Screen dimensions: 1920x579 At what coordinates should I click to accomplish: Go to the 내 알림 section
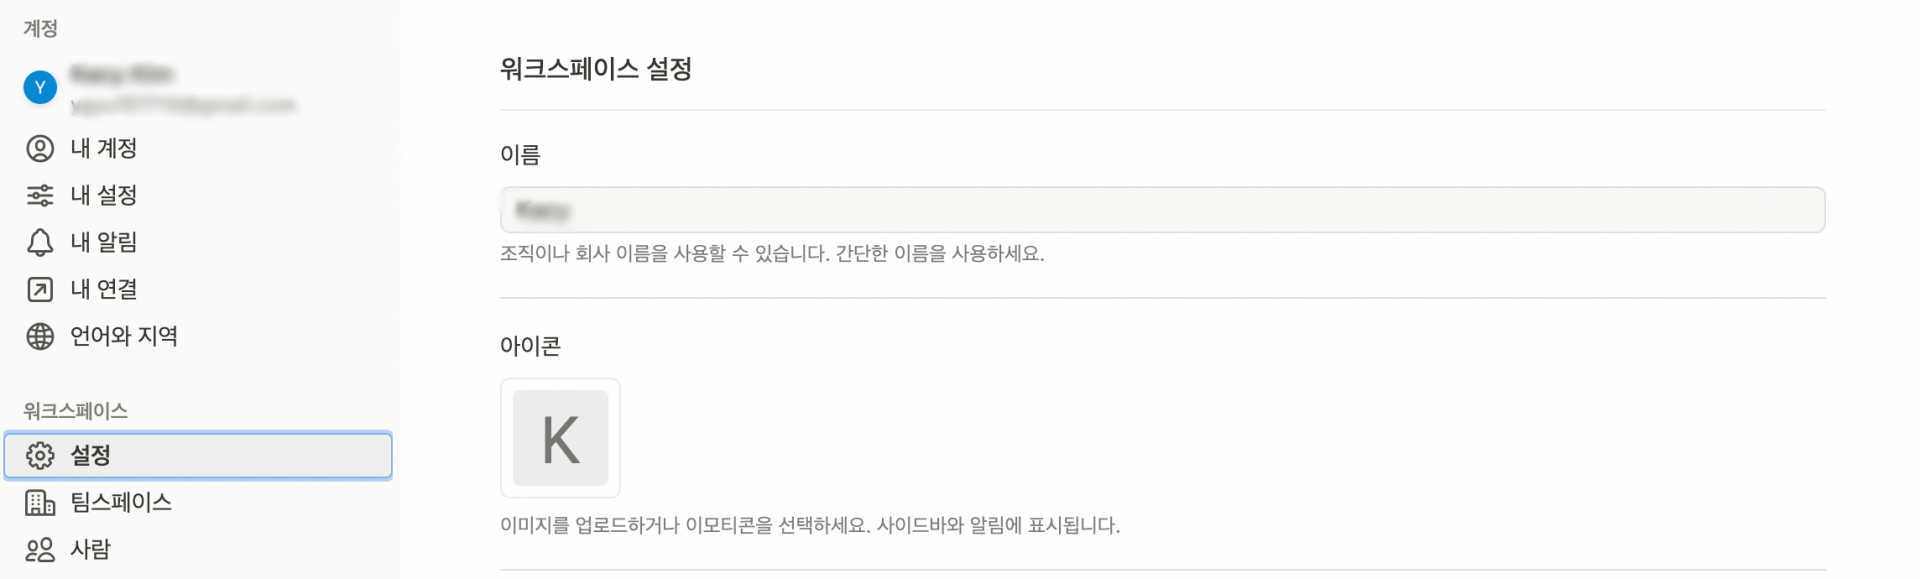pos(104,242)
